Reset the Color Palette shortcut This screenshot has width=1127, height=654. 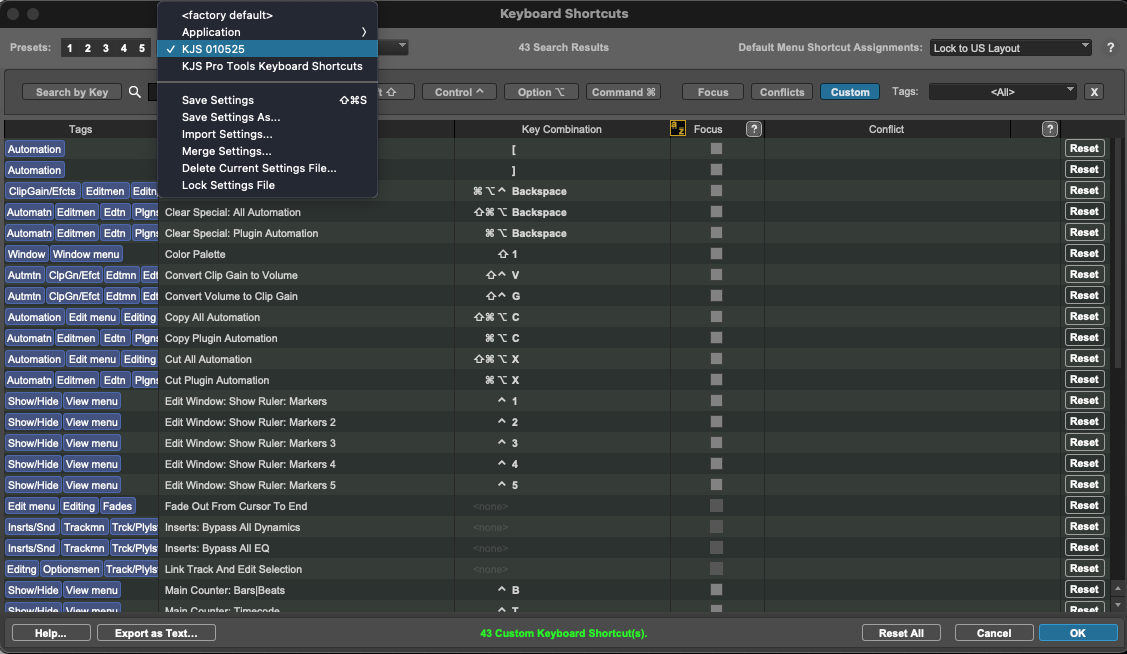coord(1084,254)
